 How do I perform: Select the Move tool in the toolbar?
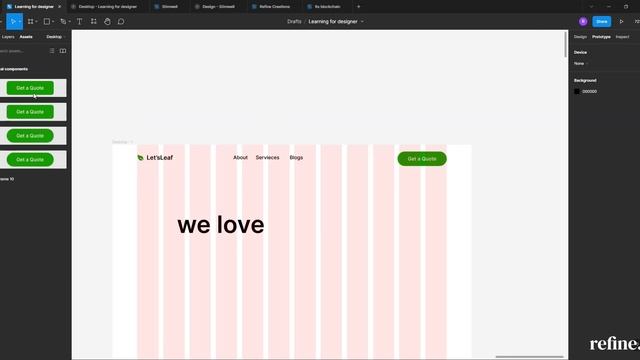12,22
